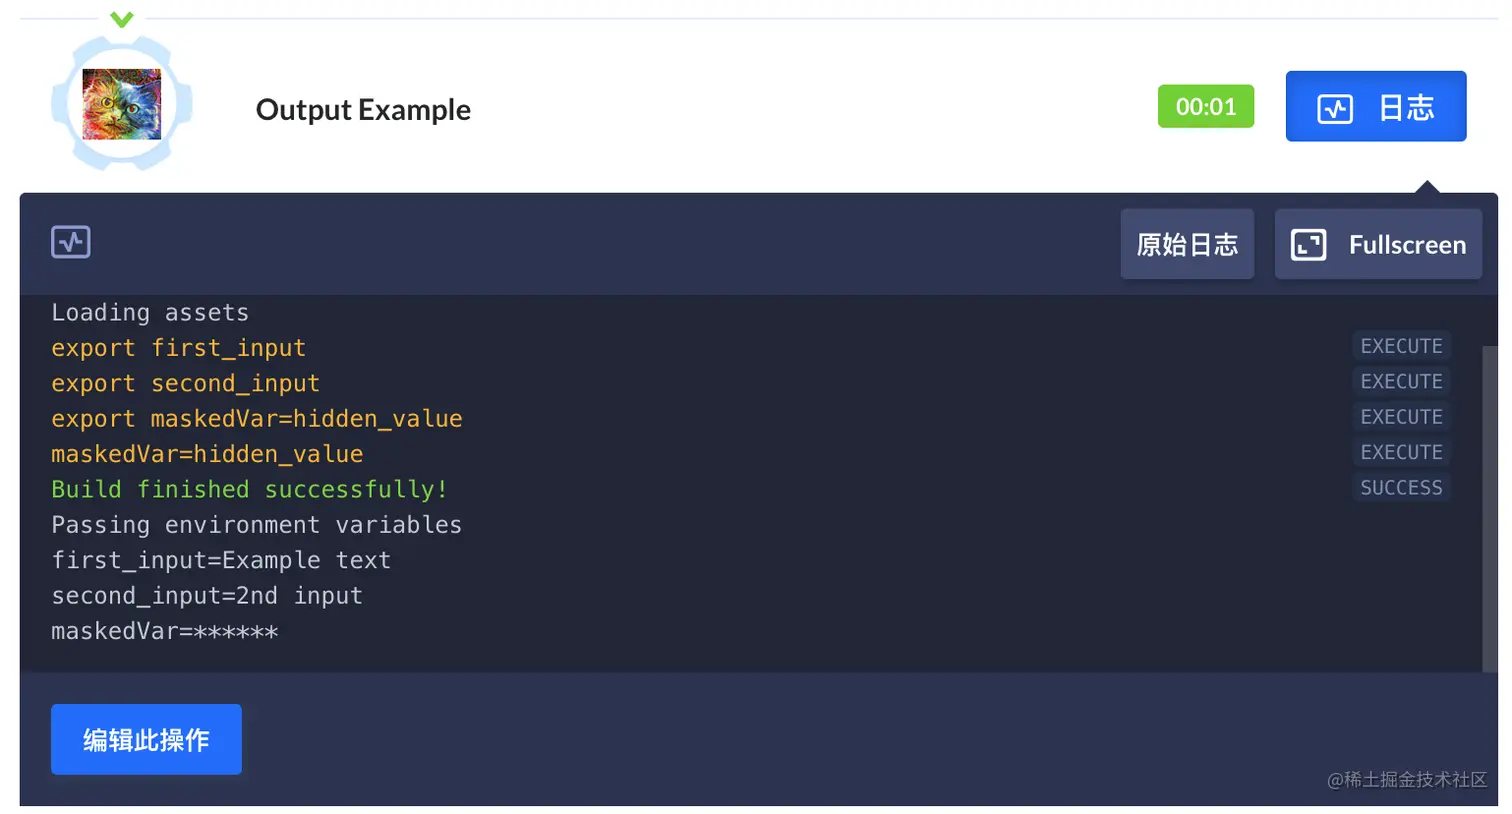Click the Output Example title
This screenshot has width=1512, height=814.
point(363,109)
